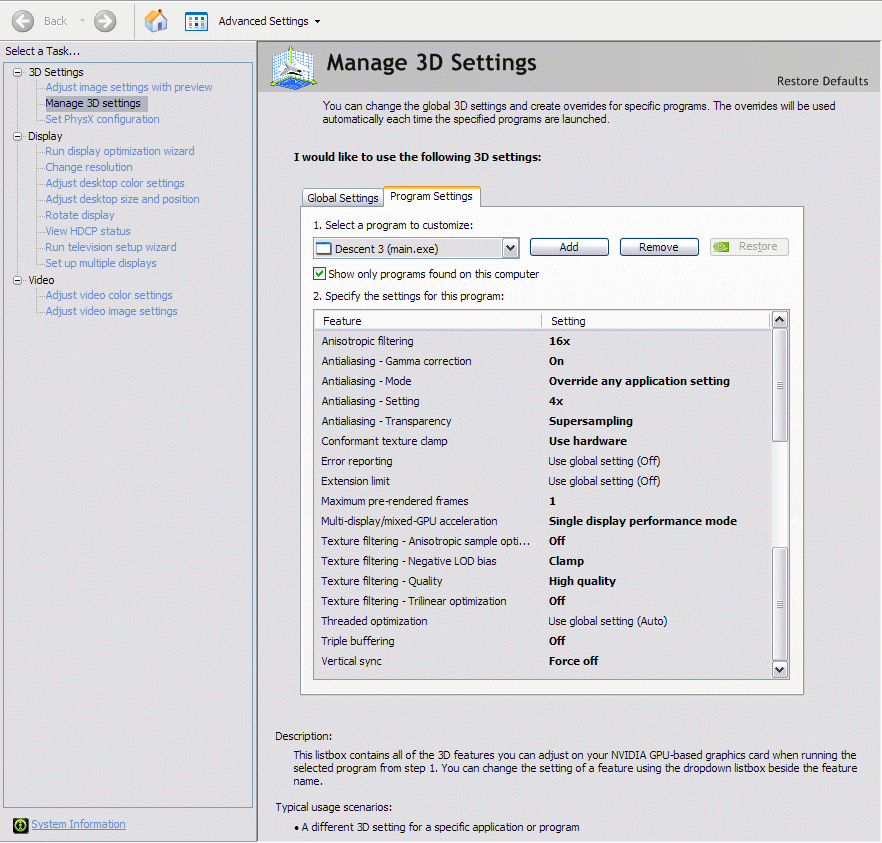This screenshot has width=882, height=843.
Task: Open the Back history dropdown arrow
Action: [x=82, y=21]
